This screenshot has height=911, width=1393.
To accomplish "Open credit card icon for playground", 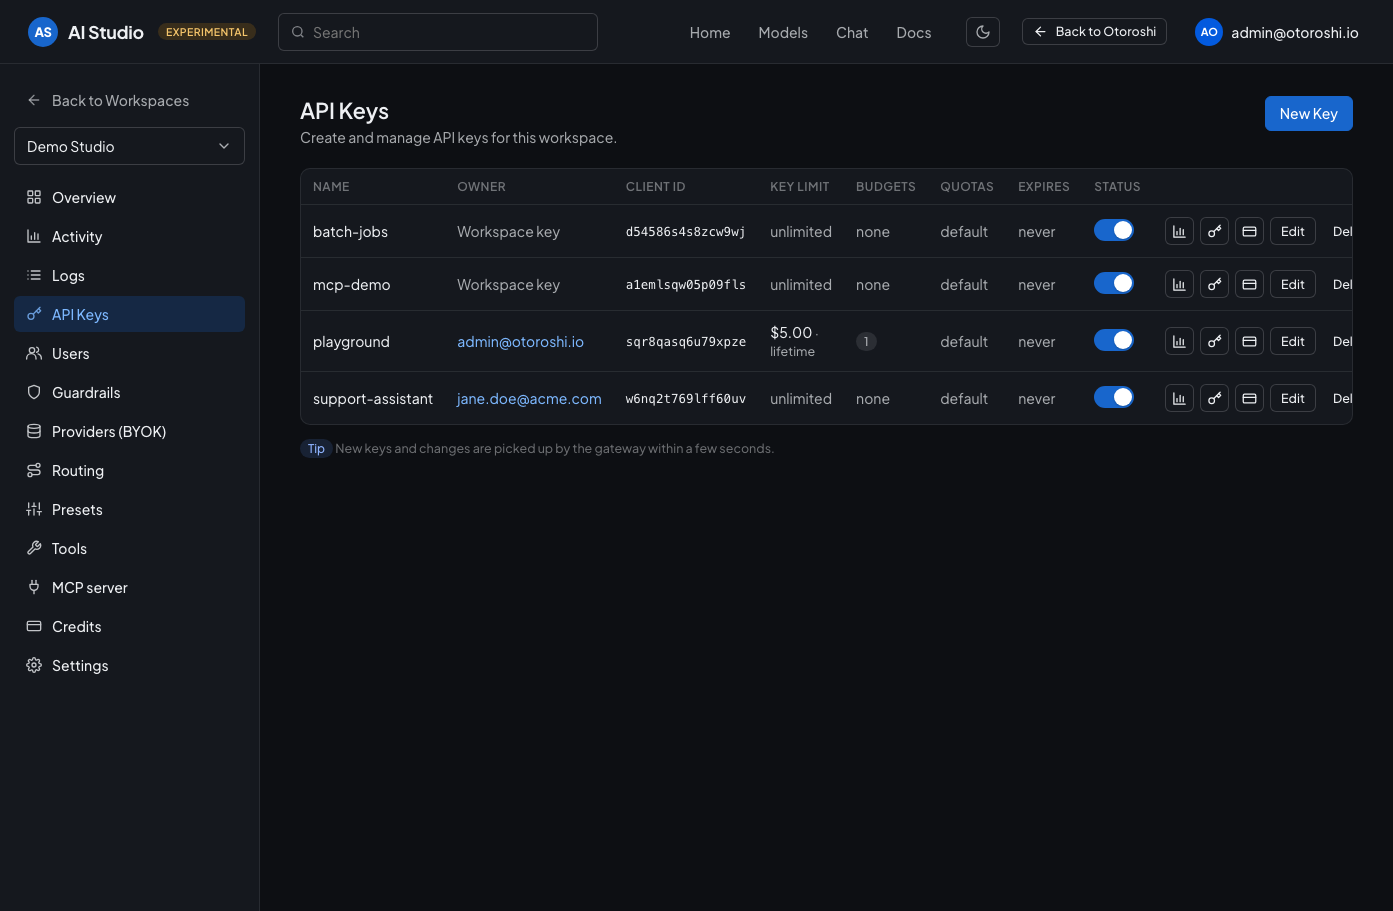I will 1249,341.
